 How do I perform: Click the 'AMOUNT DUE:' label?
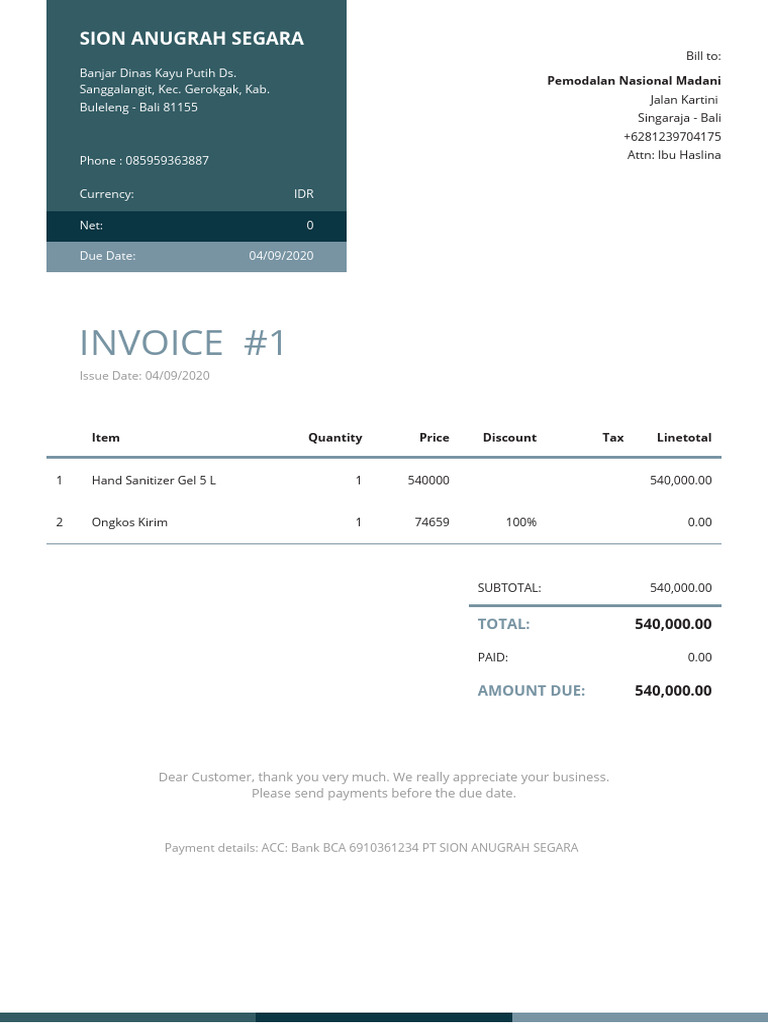point(531,691)
